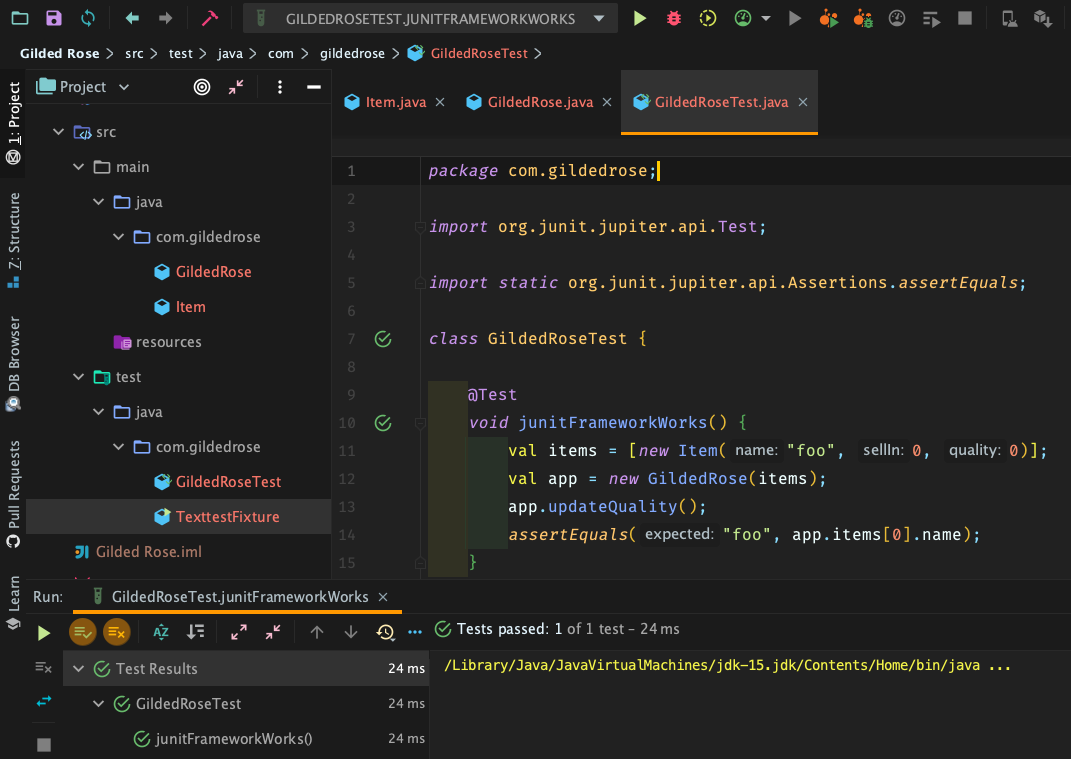Click the green Run button in the top toolbar
This screenshot has height=759, width=1071.
point(640,18)
